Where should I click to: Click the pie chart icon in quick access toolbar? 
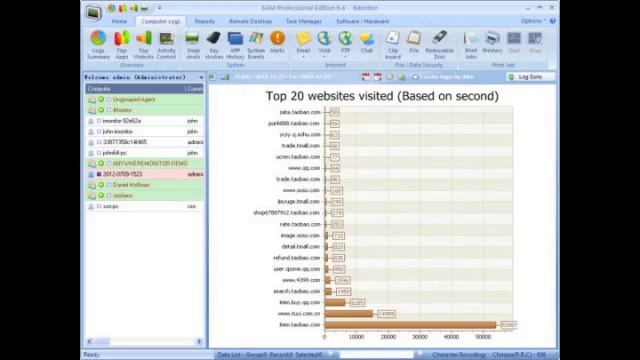pos(111,8)
